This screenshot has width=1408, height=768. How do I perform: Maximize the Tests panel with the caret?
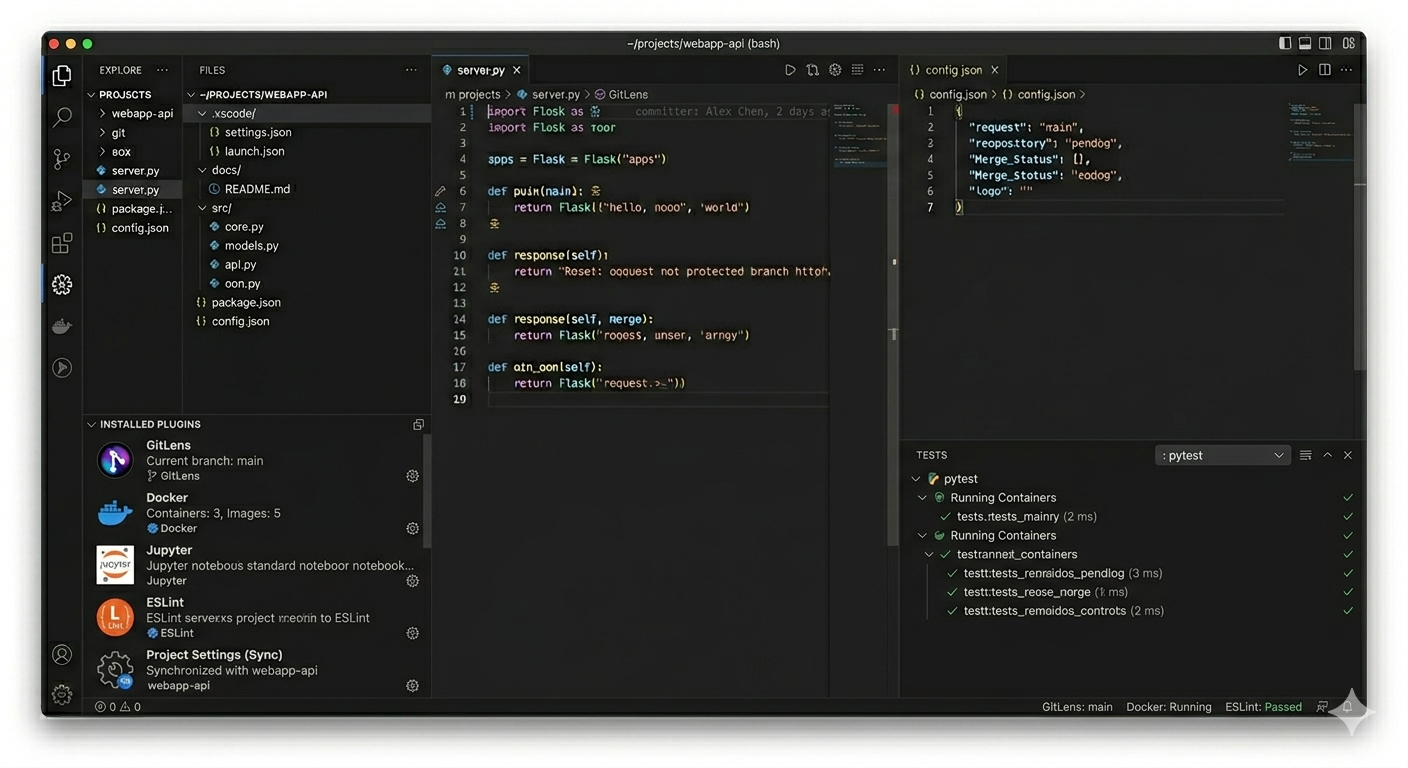1327,455
